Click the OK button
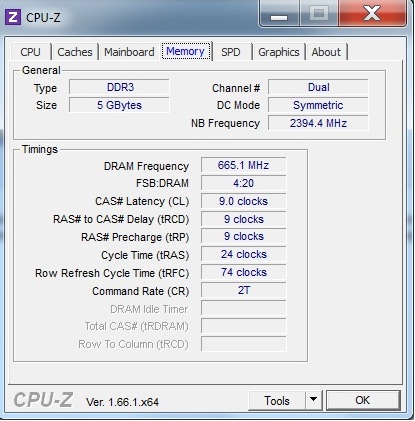415x421 pixels. point(363,400)
